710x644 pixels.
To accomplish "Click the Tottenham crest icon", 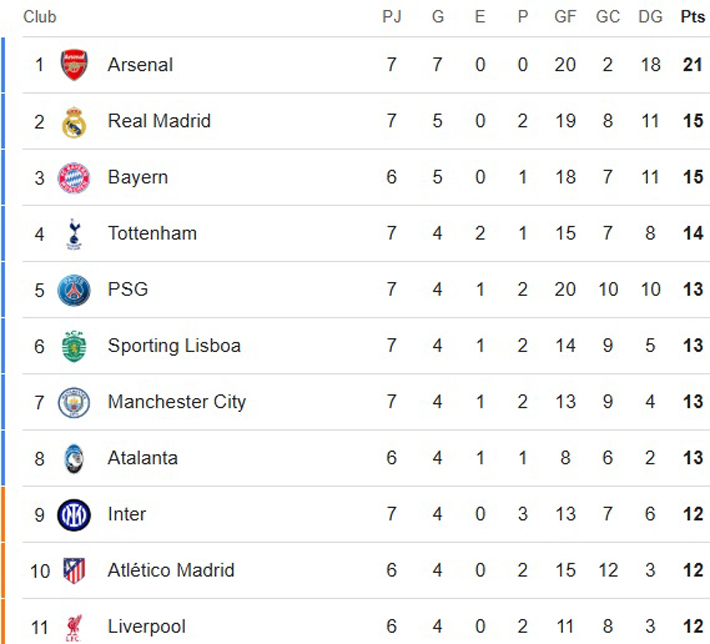I will click(74, 234).
